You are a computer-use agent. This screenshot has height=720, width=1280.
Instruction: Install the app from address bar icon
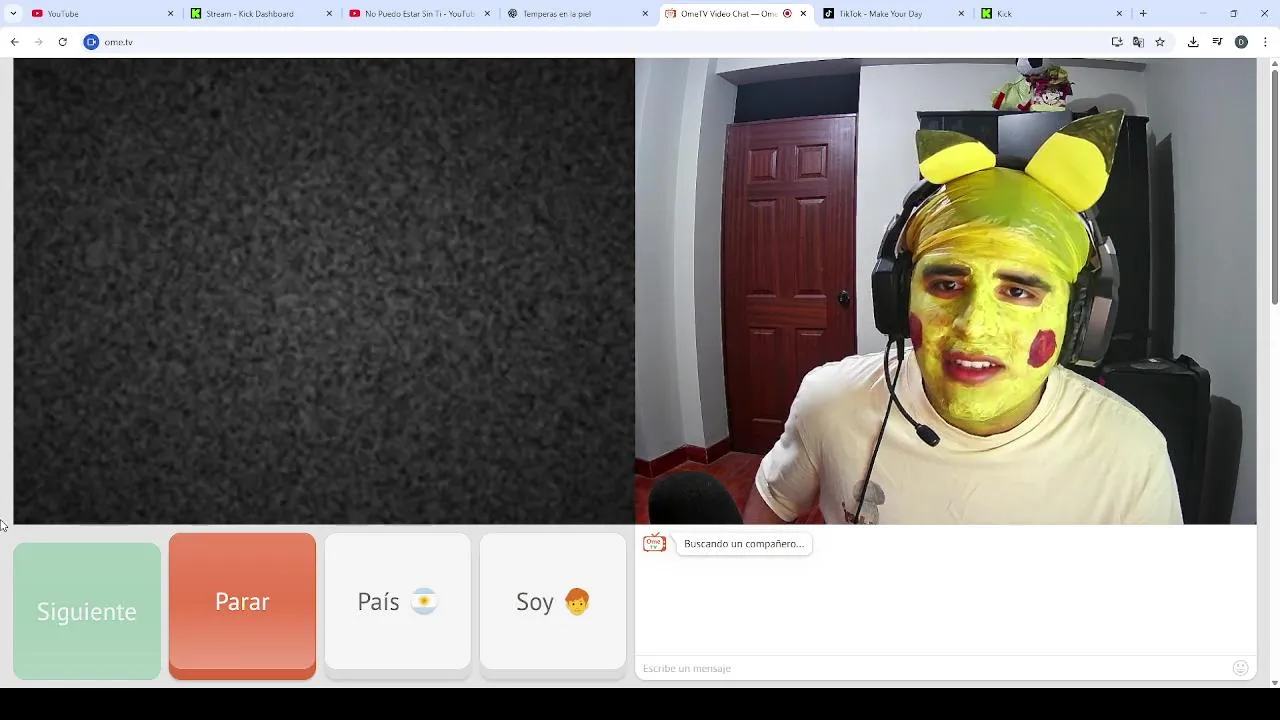(1117, 42)
